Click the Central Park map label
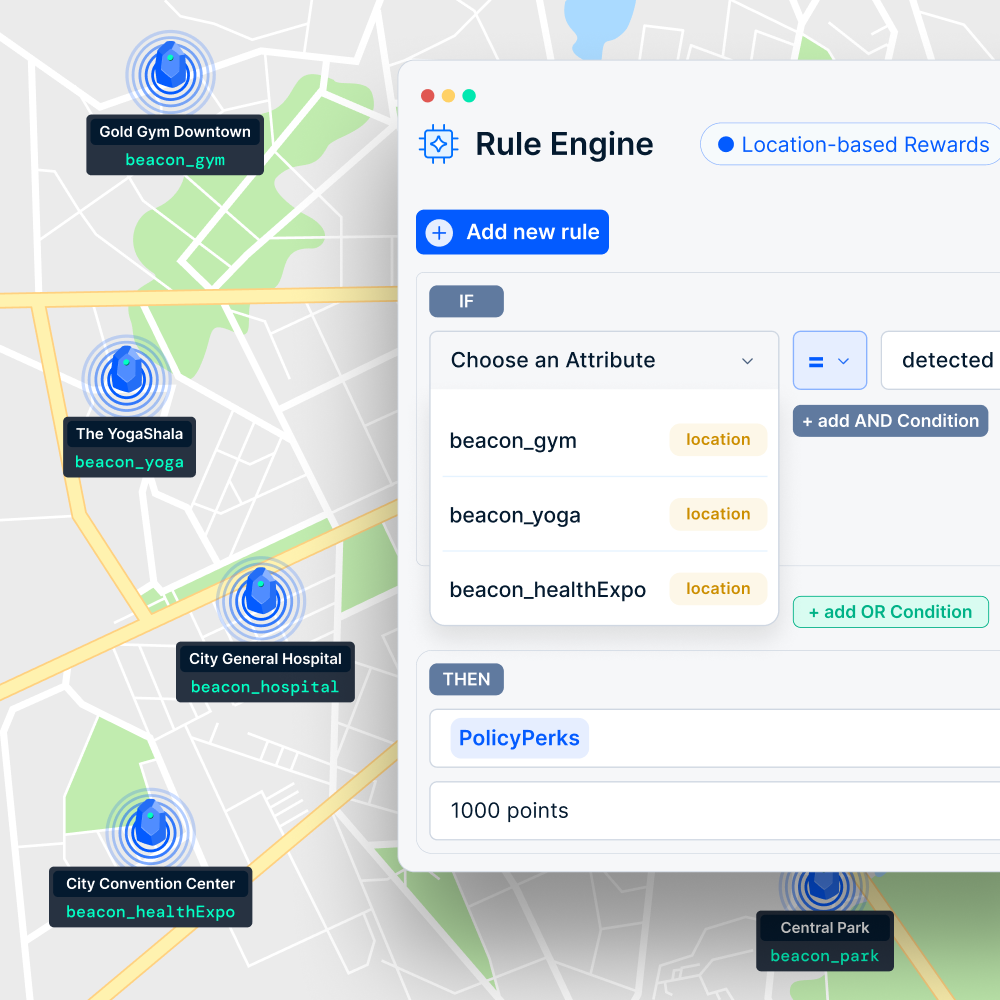 point(825,928)
